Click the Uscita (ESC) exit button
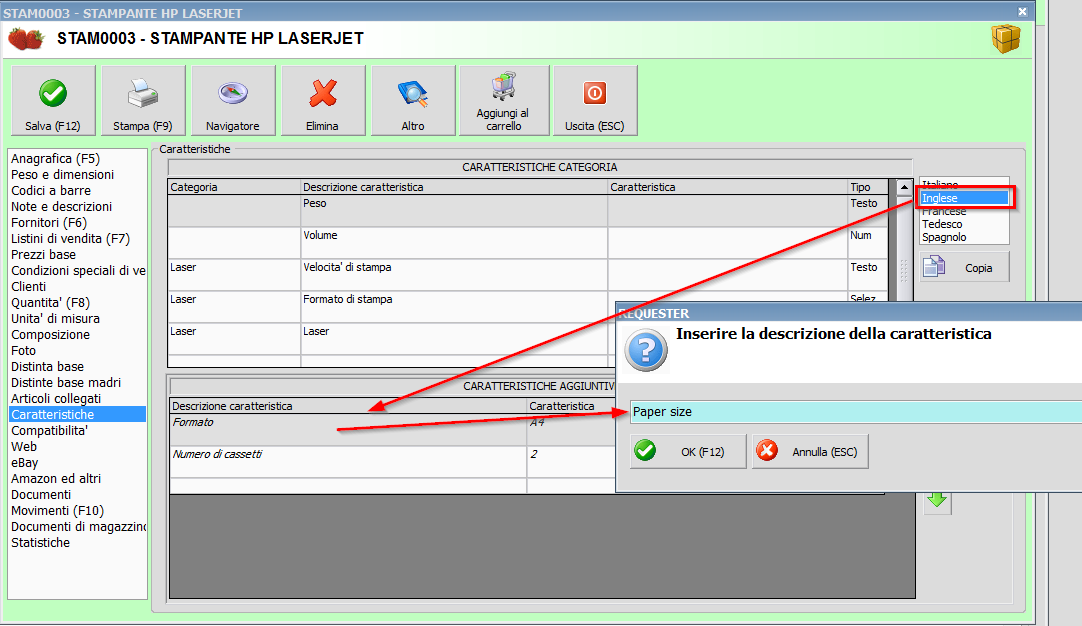This screenshot has height=626, width=1082. (595, 101)
